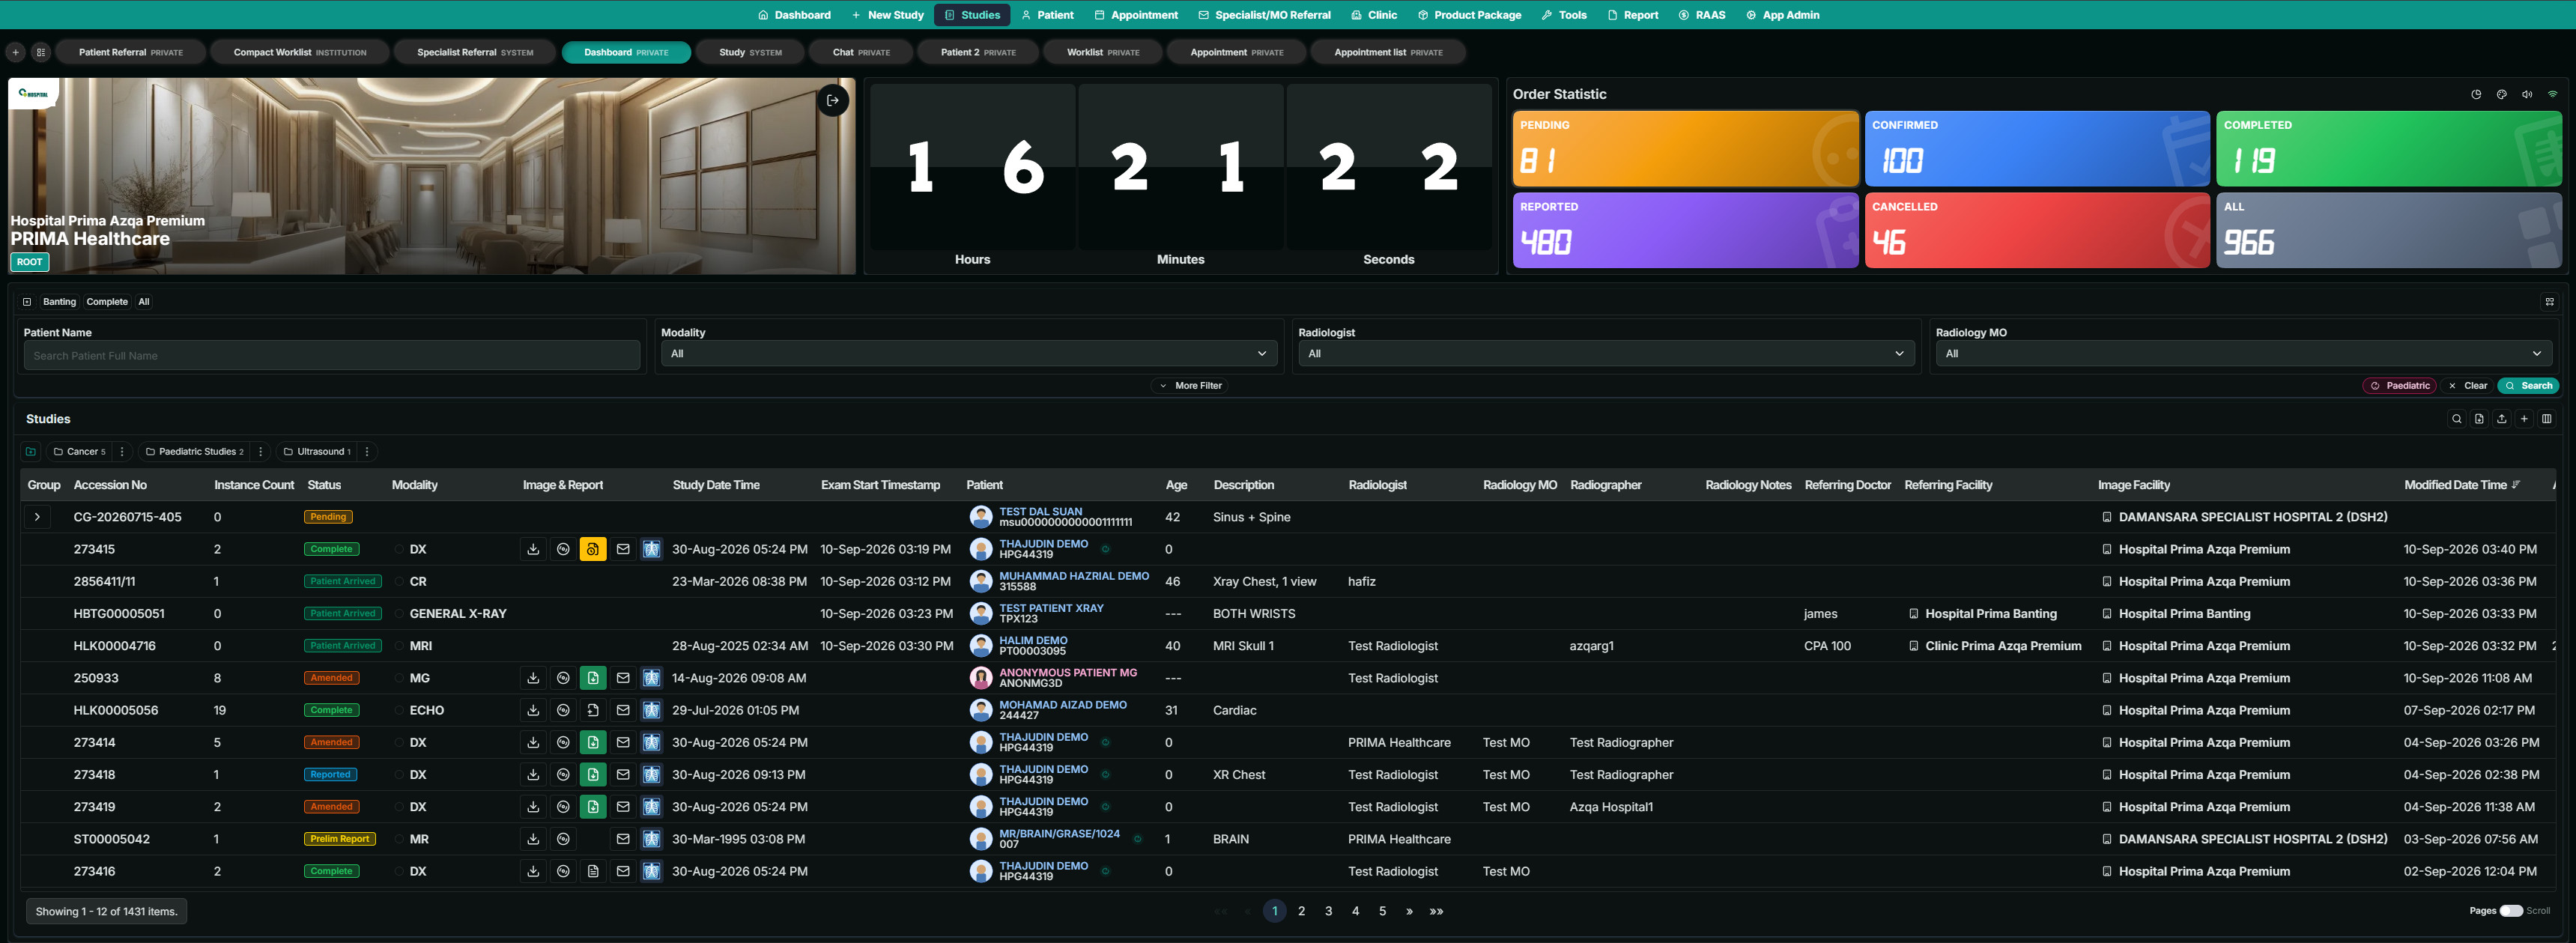This screenshot has height=943, width=2576.
Task: Click the Studies search magnifier icon
Action: point(2456,419)
